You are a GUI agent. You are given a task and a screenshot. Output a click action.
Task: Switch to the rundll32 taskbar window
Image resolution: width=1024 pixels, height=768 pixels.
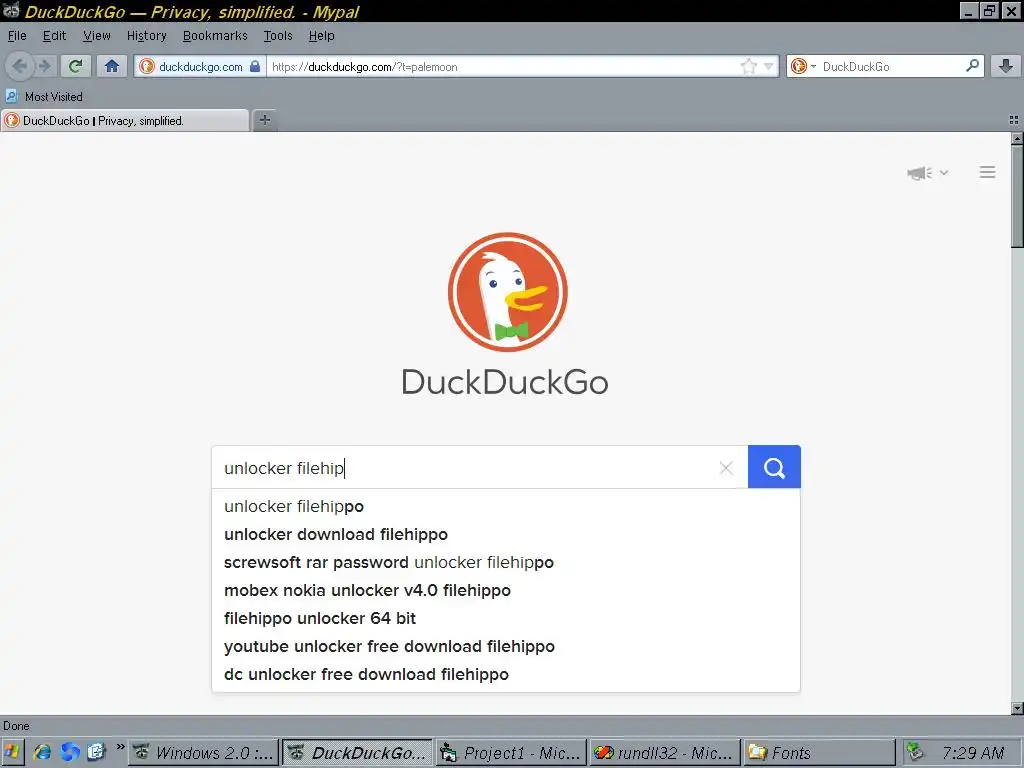pos(665,753)
